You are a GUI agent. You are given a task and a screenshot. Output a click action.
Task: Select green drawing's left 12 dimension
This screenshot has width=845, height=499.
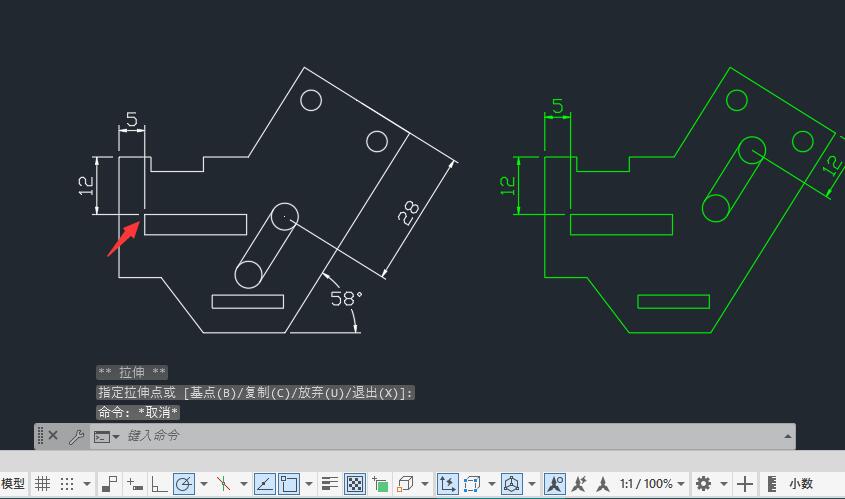507,185
